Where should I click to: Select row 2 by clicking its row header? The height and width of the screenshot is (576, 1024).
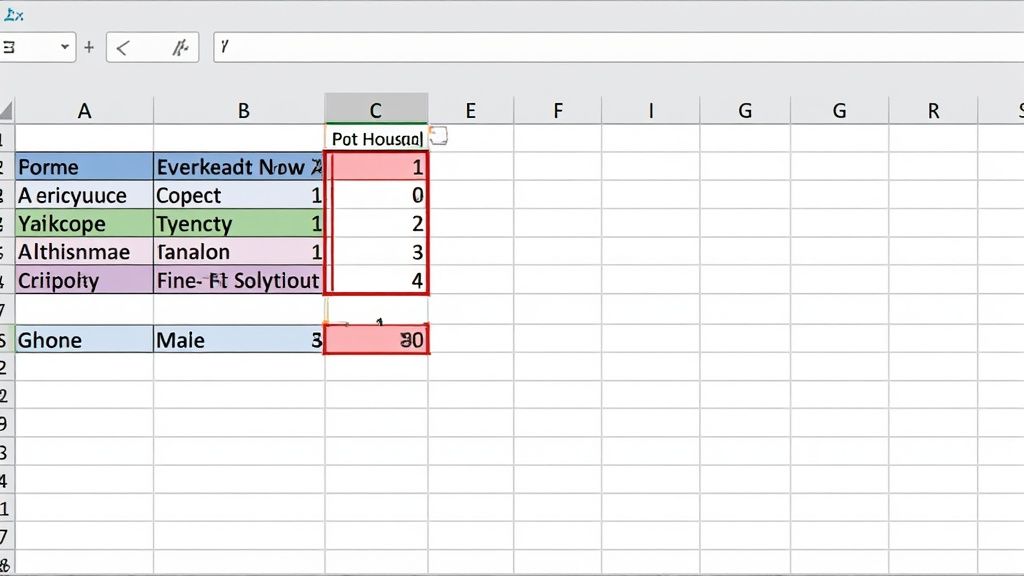pos(6,167)
